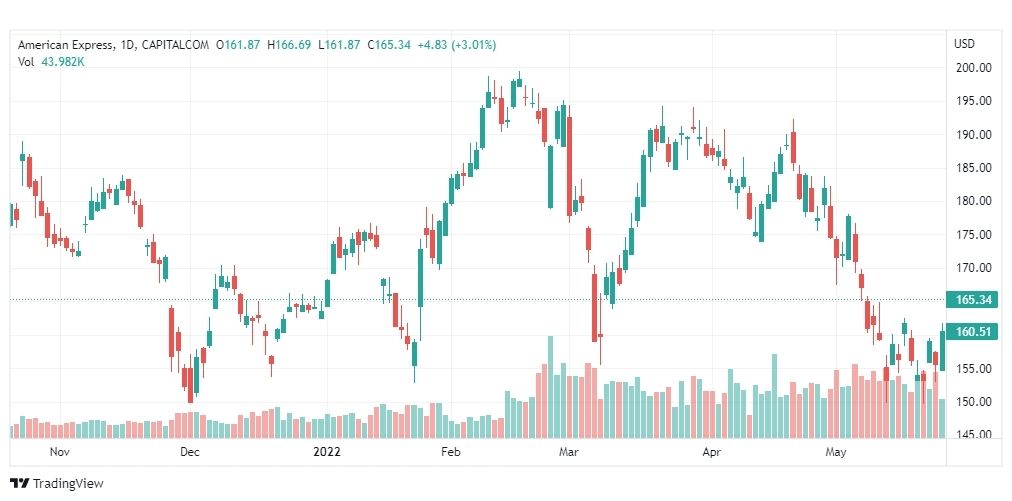Click the CAPITALCOM source label
Image resolution: width=1012 pixels, height=501 pixels.
(x=174, y=45)
